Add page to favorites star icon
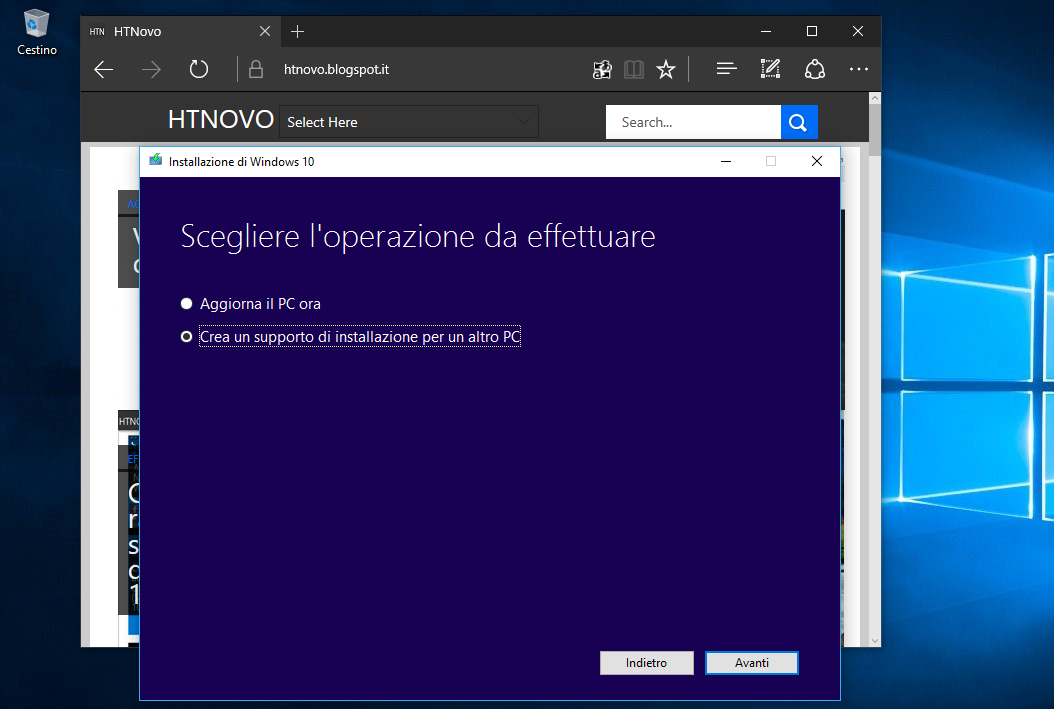Viewport: 1054px width, 709px height. tap(665, 69)
